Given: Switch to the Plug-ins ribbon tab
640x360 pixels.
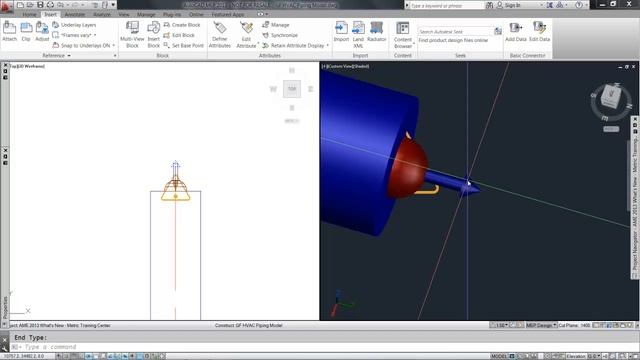Looking at the screenshot, I should (172, 14).
